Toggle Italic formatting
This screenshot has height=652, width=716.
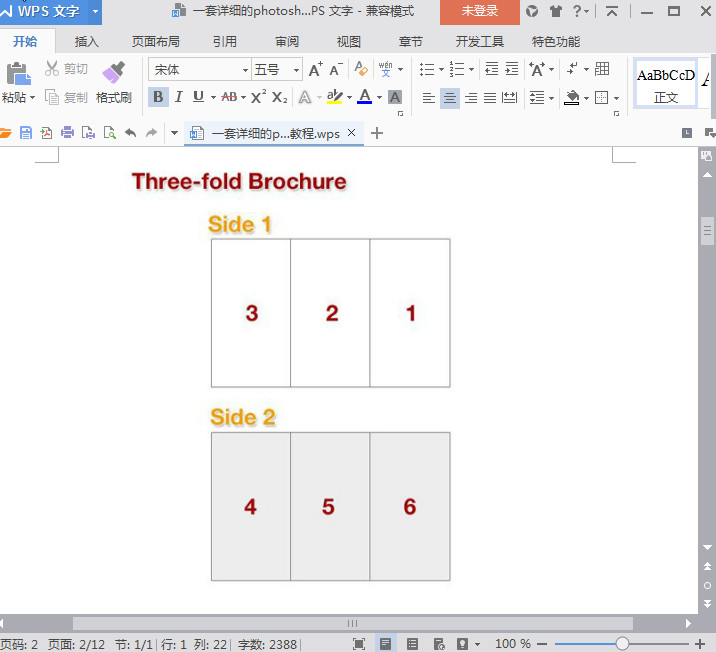pos(179,97)
